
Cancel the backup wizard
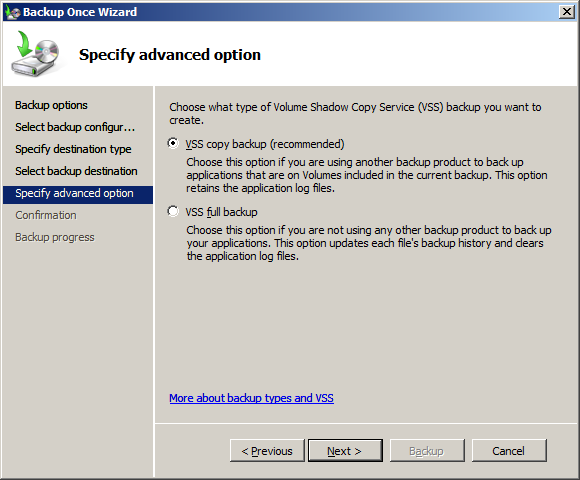[x=509, y=450]
